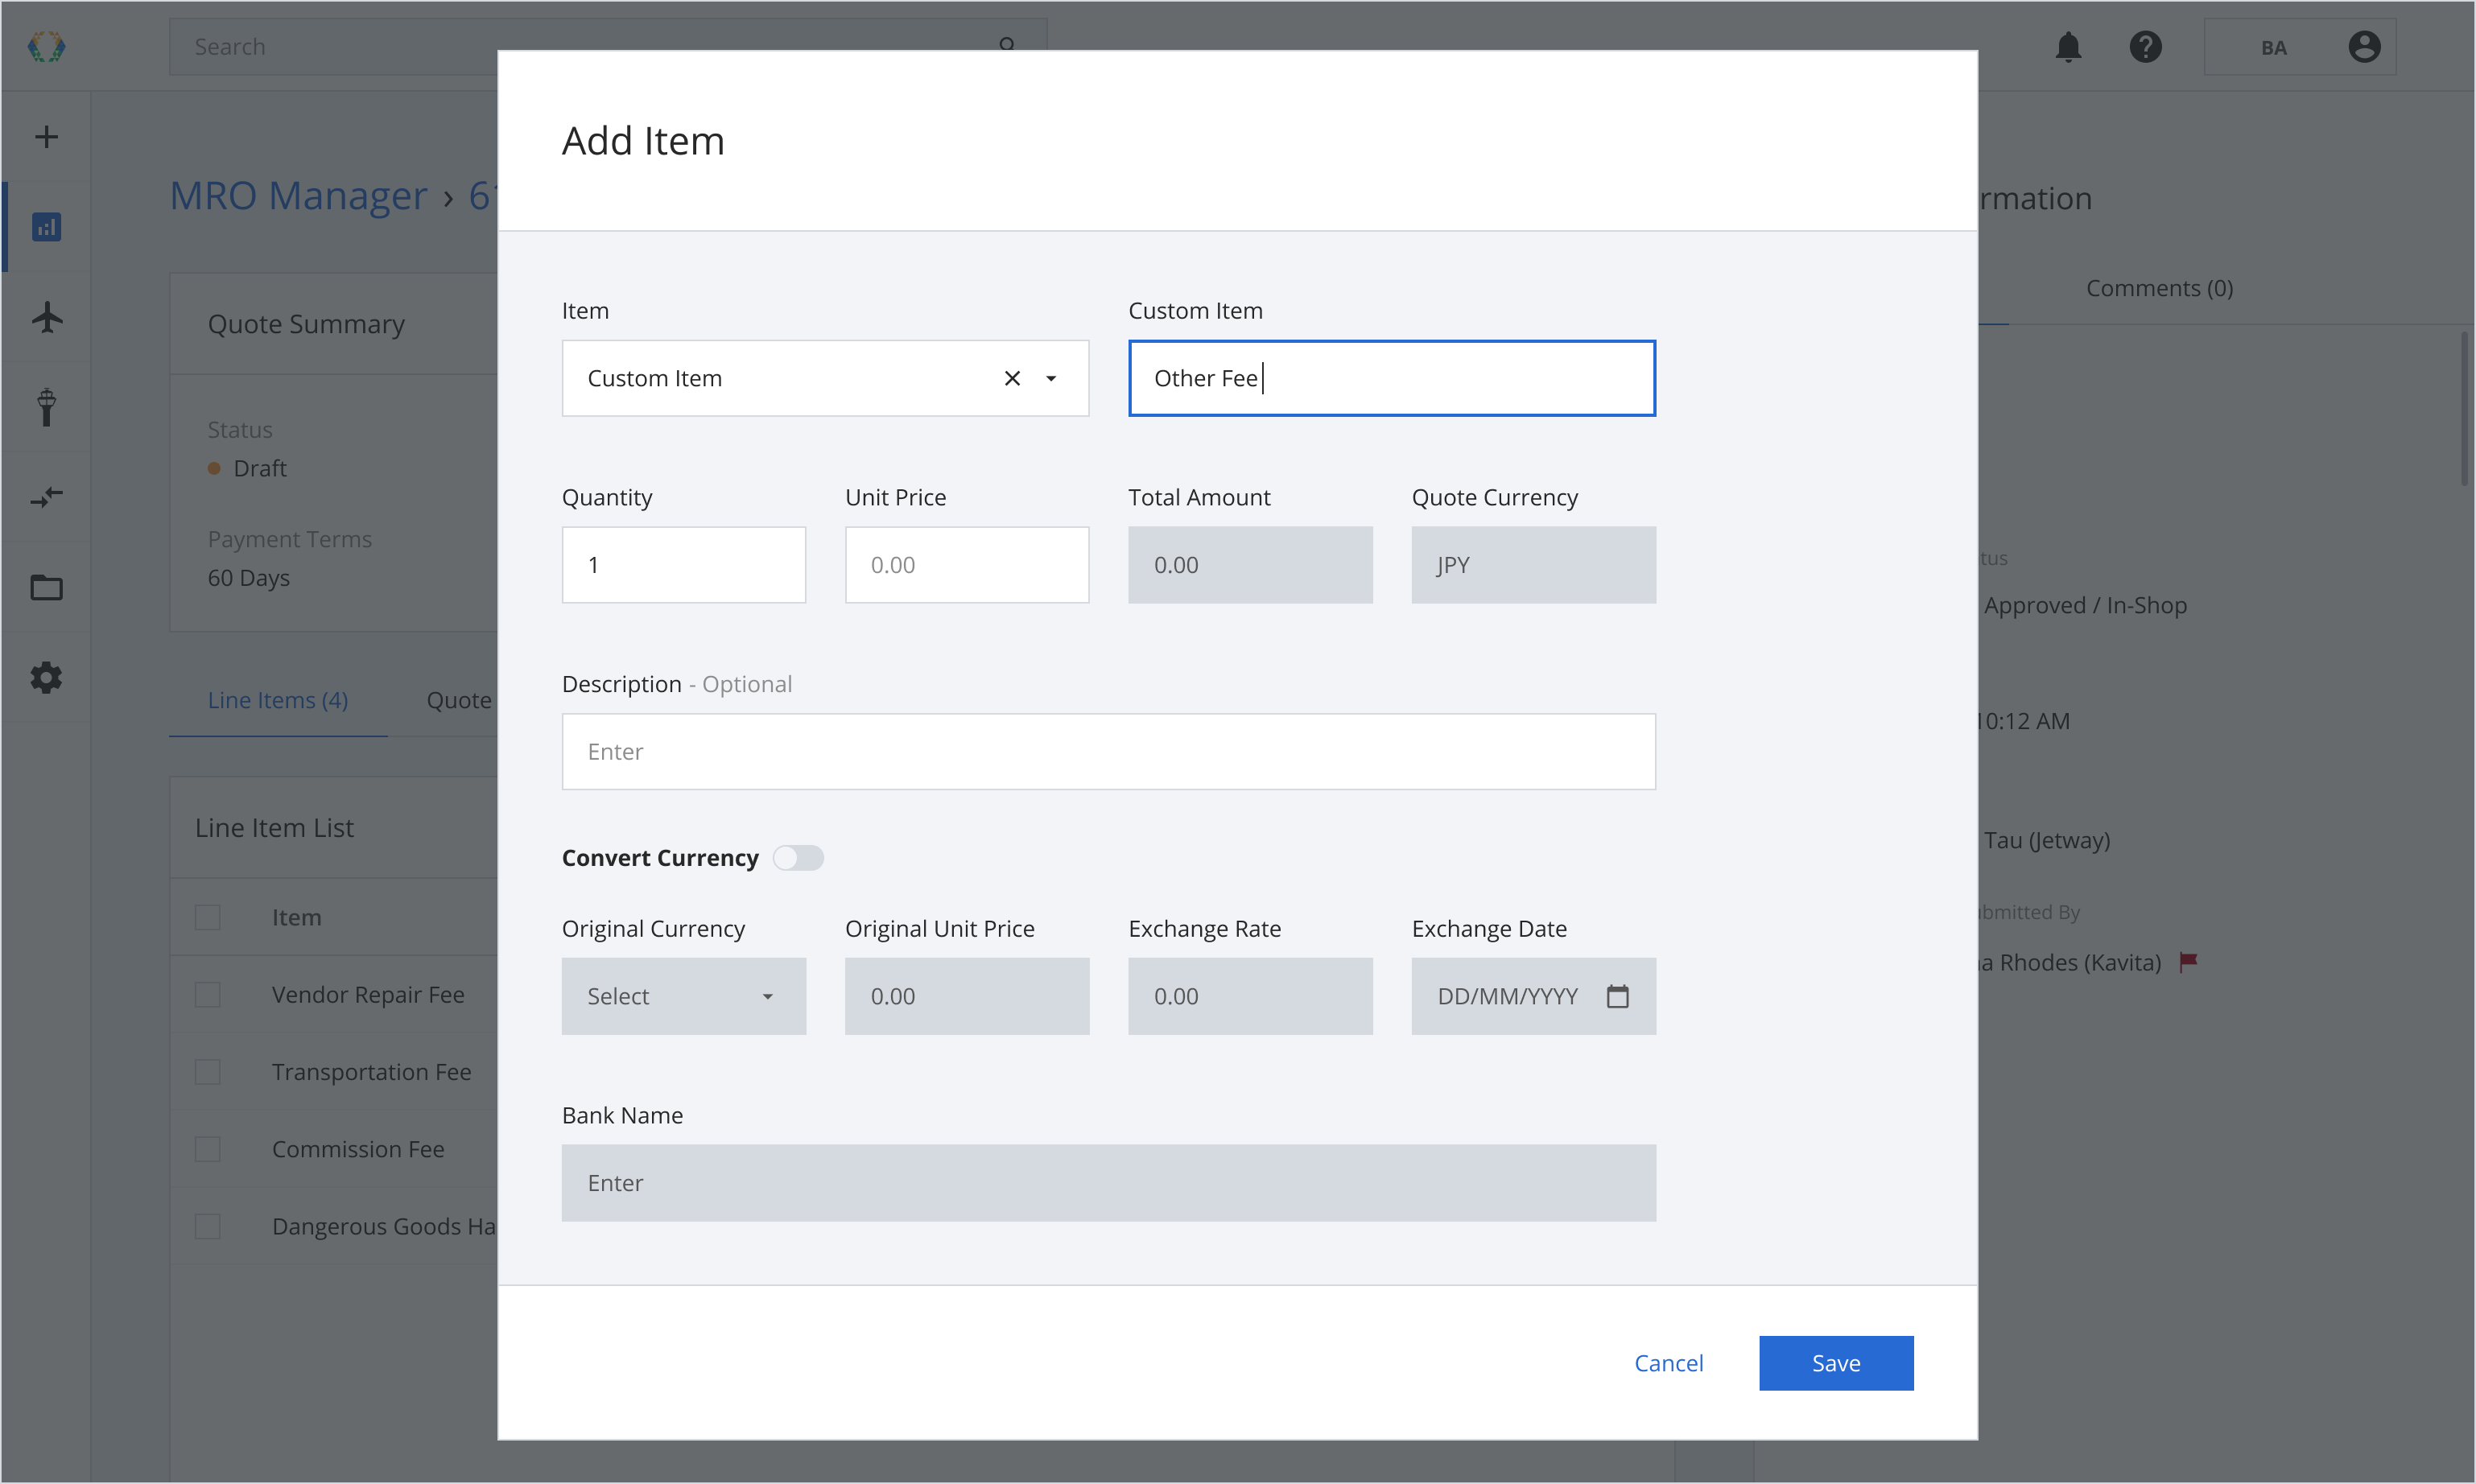Click the Draft status text

tap(260, 468)
